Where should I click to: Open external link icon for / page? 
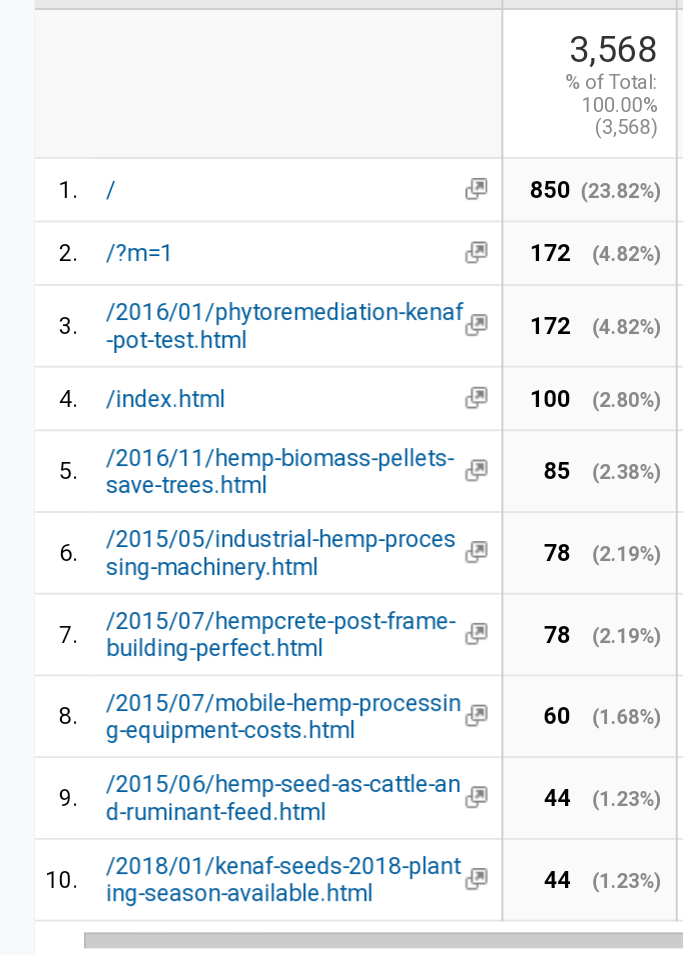476,189
